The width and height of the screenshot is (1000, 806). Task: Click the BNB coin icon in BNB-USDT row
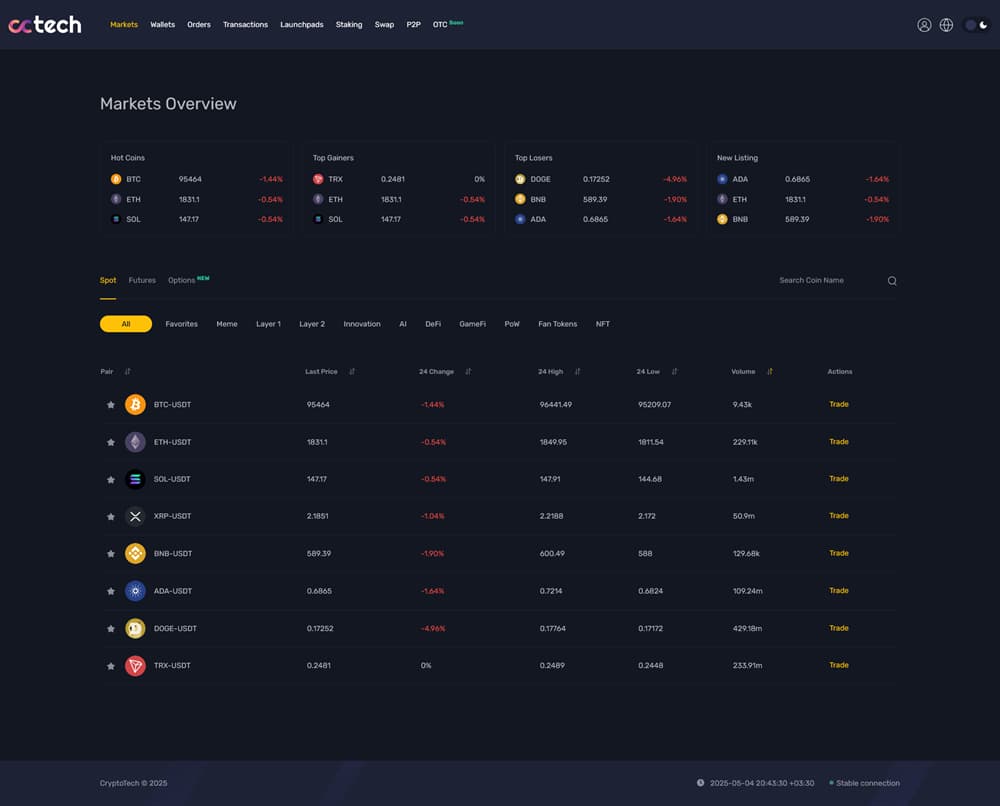pyautogui.click(x=135, y=553)
